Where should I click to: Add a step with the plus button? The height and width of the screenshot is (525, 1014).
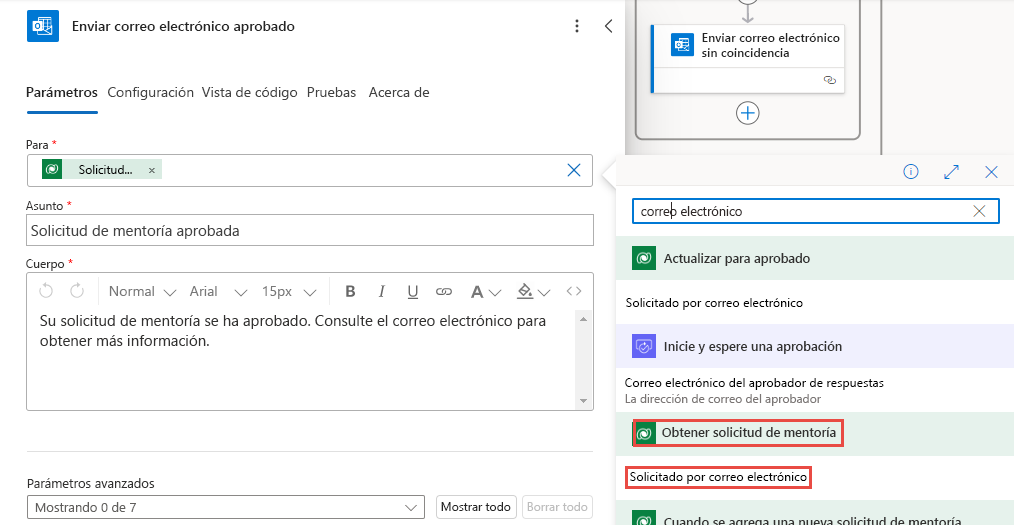(x=748, y=113)
